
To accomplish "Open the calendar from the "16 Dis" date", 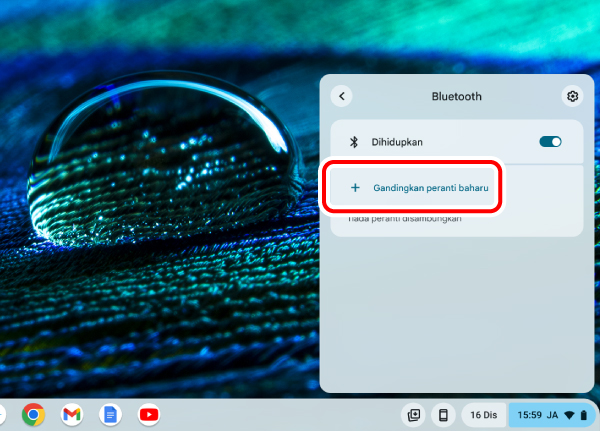I will point(483,414).
